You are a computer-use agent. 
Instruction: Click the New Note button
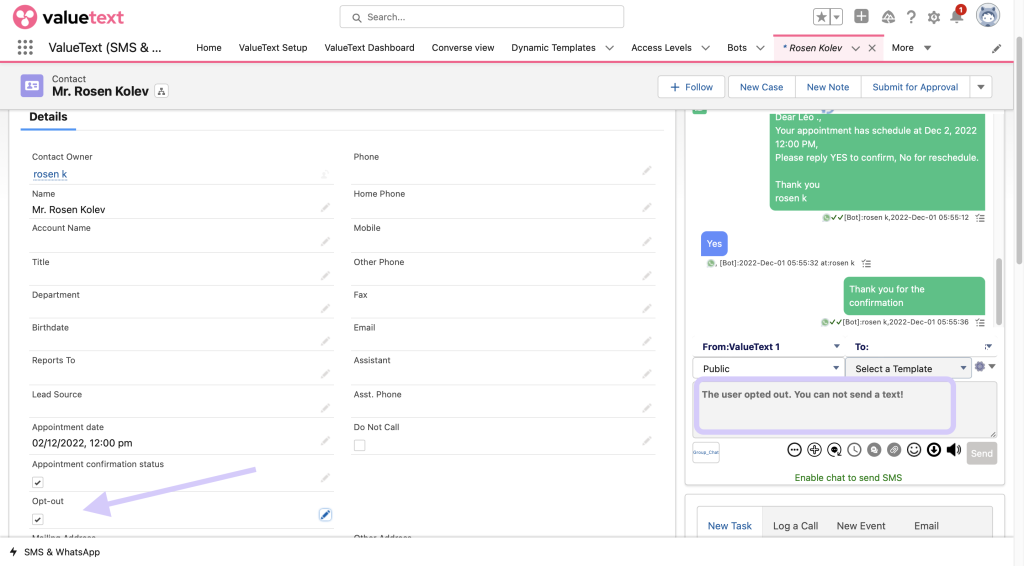[x=827, y=87]
